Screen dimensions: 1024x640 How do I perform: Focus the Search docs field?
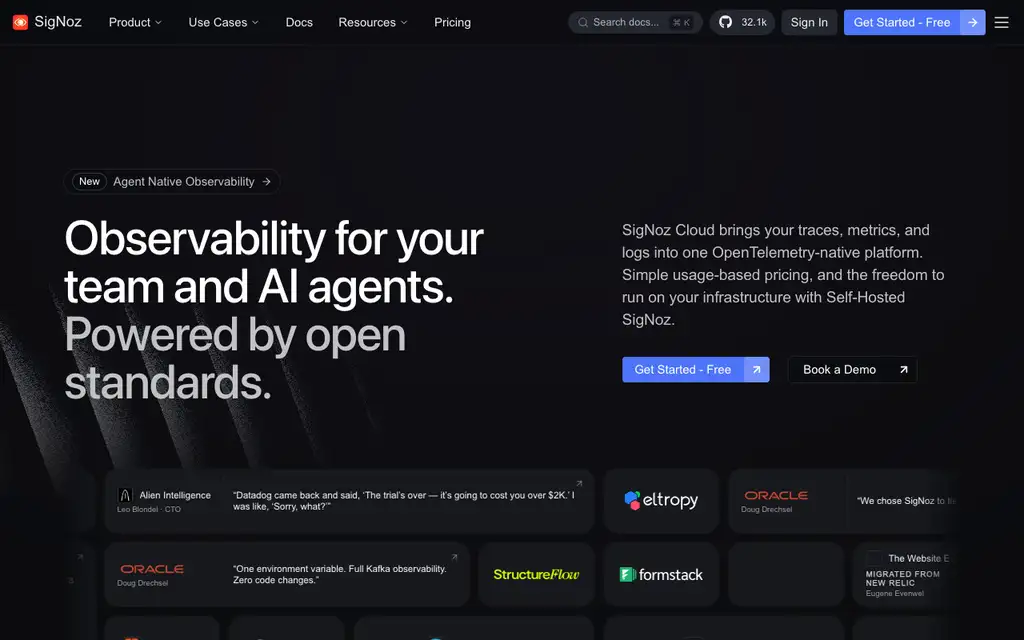[635, 22]
